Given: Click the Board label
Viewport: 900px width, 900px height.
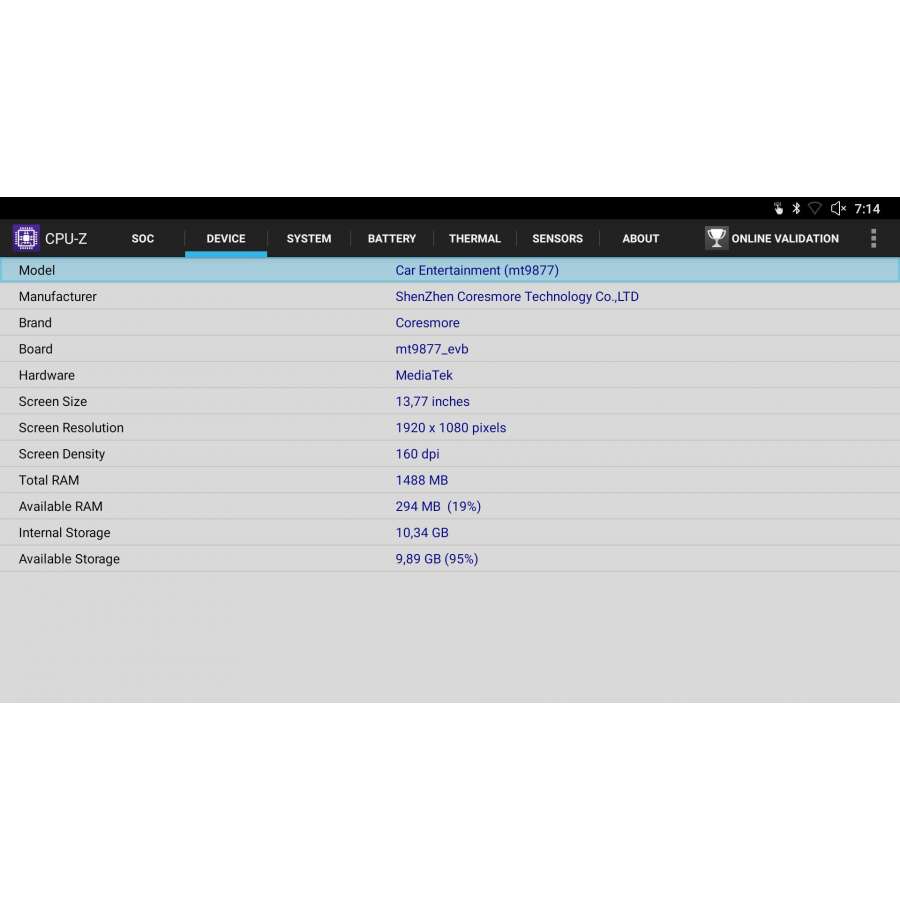Looking at the screenshot, I should (x=36, y=349).
